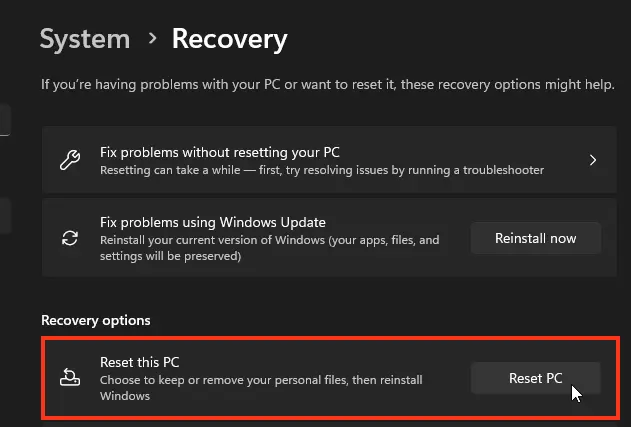Click the recovery options intro paragraph
This screenshot has width=631, height=427.
(x=327, y=86)
